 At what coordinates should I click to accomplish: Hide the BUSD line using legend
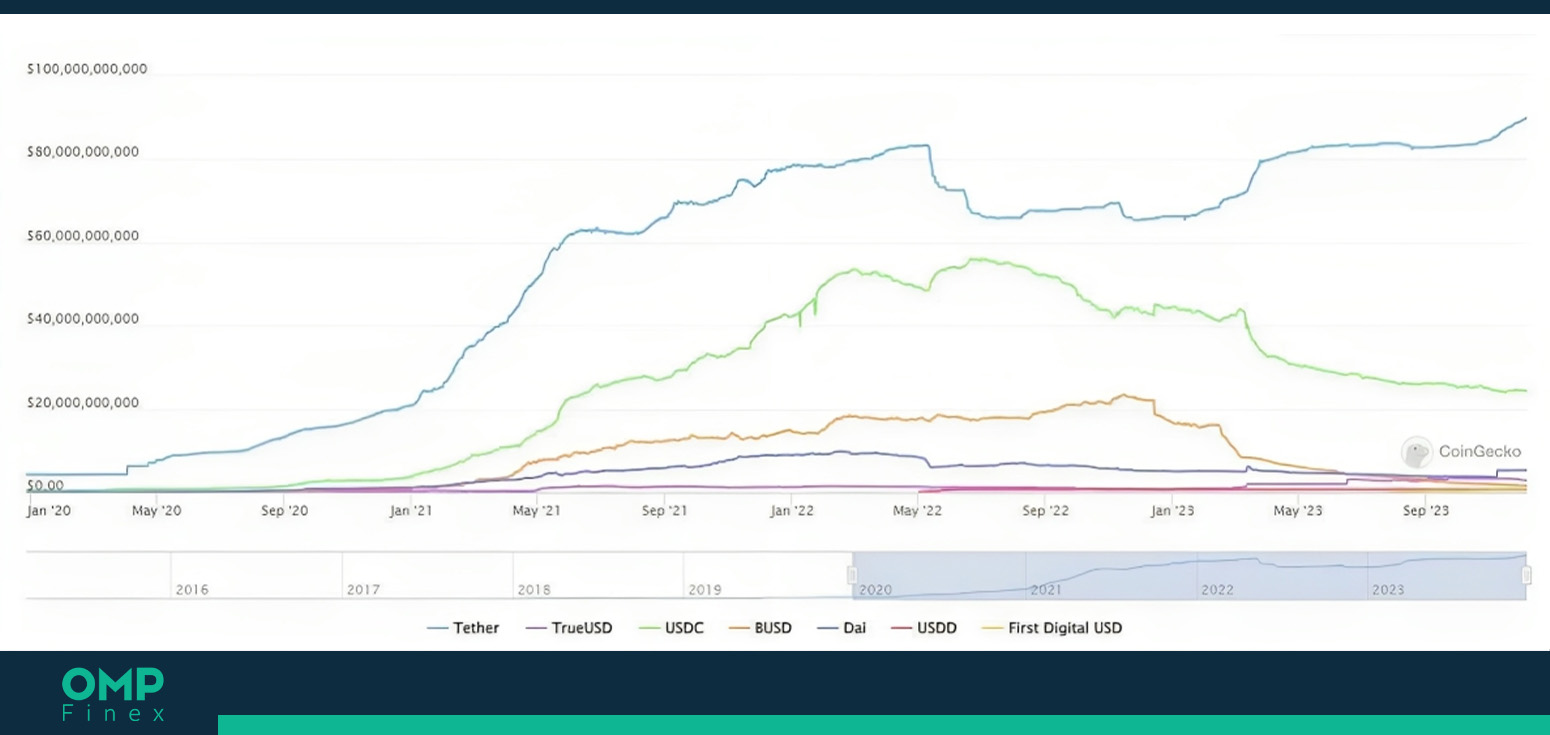pyautogui.click(x=760, y=628)
